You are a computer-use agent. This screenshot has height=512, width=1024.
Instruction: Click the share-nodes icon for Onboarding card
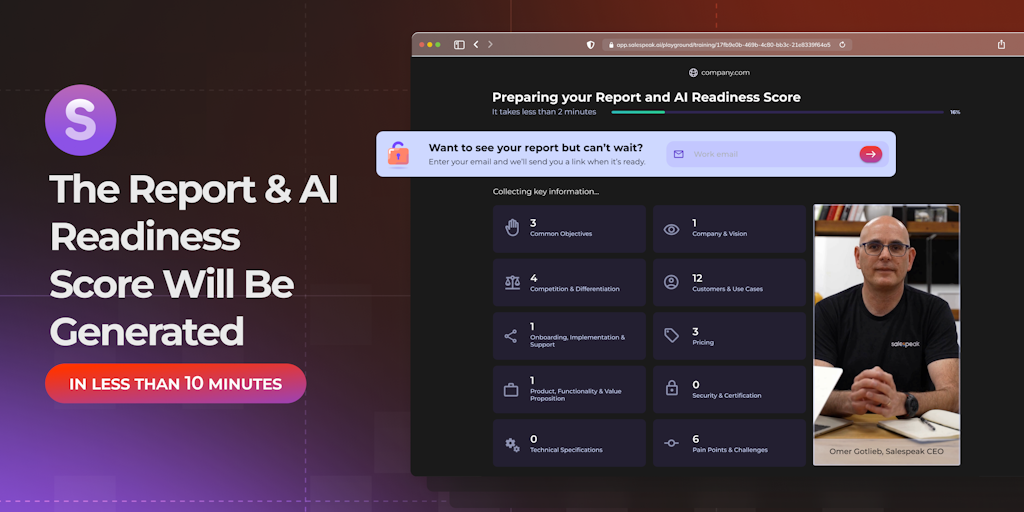(511, 336)
